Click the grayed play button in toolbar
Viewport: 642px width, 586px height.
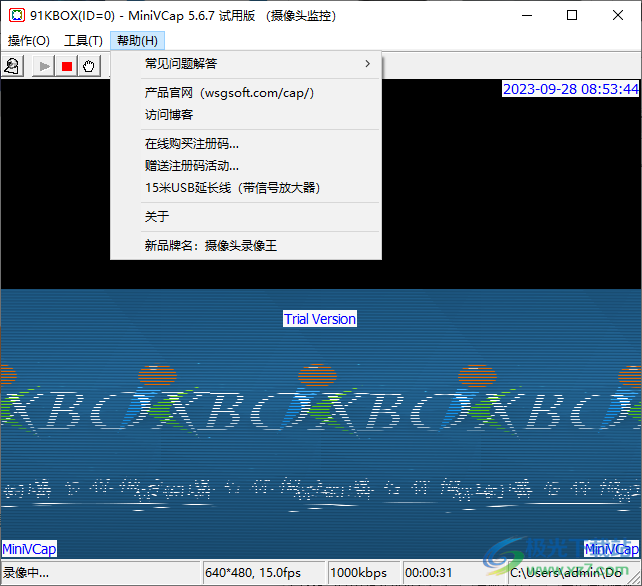(44, 66)
